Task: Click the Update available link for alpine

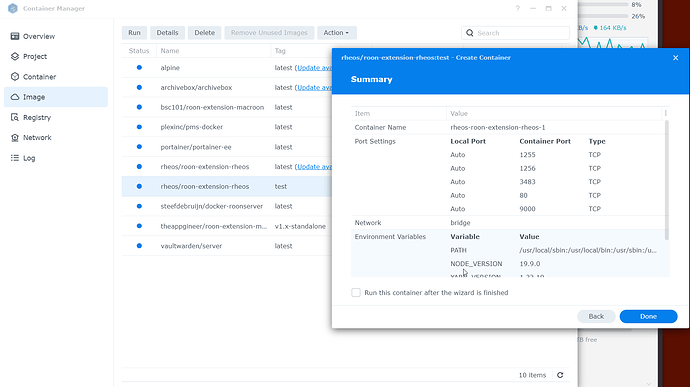Action: [314, 68]
